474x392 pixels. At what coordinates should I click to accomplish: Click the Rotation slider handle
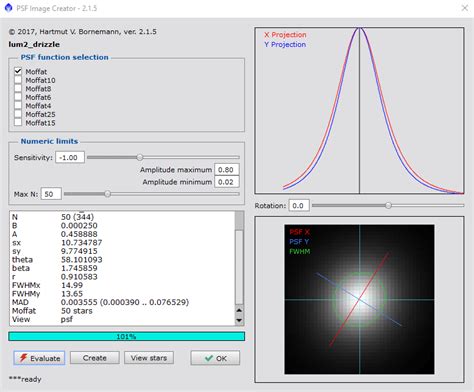[388, 206]
